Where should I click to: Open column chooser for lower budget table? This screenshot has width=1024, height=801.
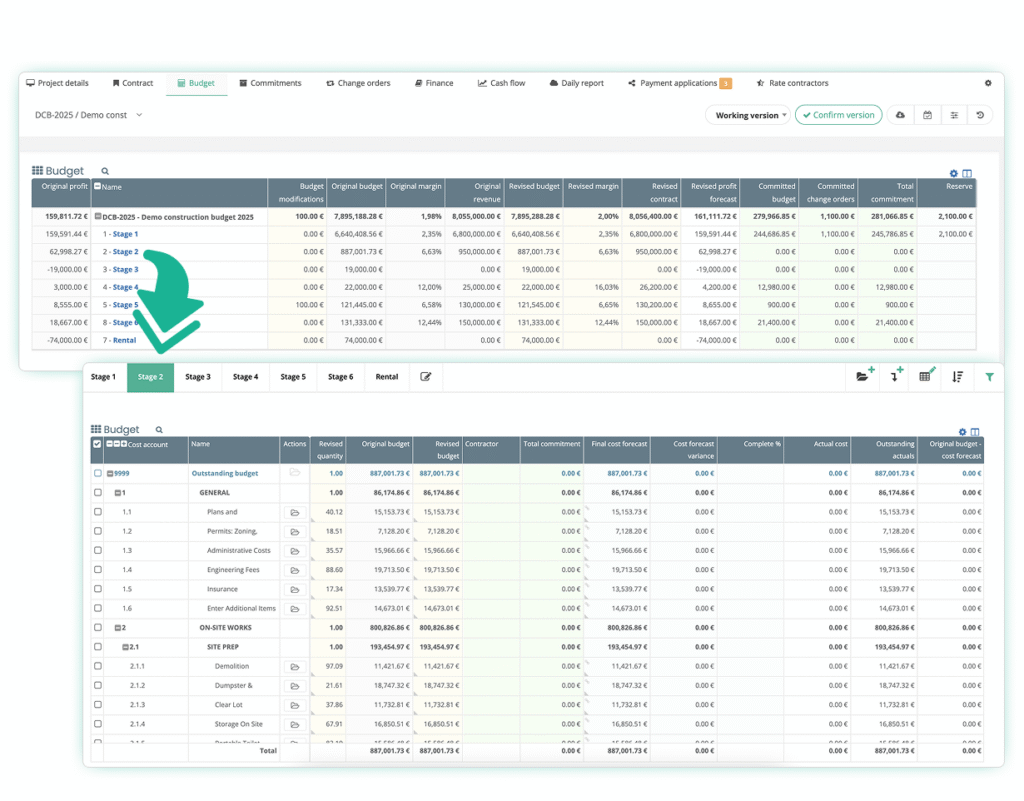tap(975, 432)
